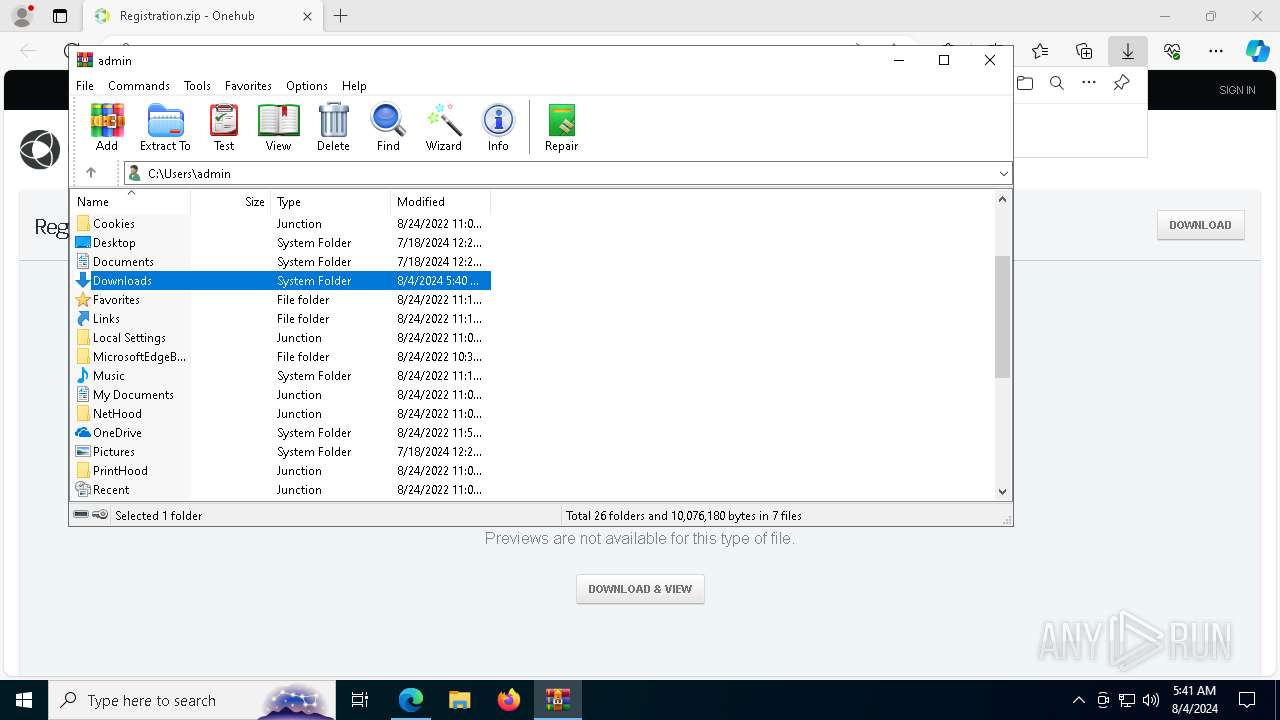The height and width of the screenshot is (720, 1280).
Task: Click WinRAR icon in the taskbar
Action: pyautogui.click(x=558, y=700)
